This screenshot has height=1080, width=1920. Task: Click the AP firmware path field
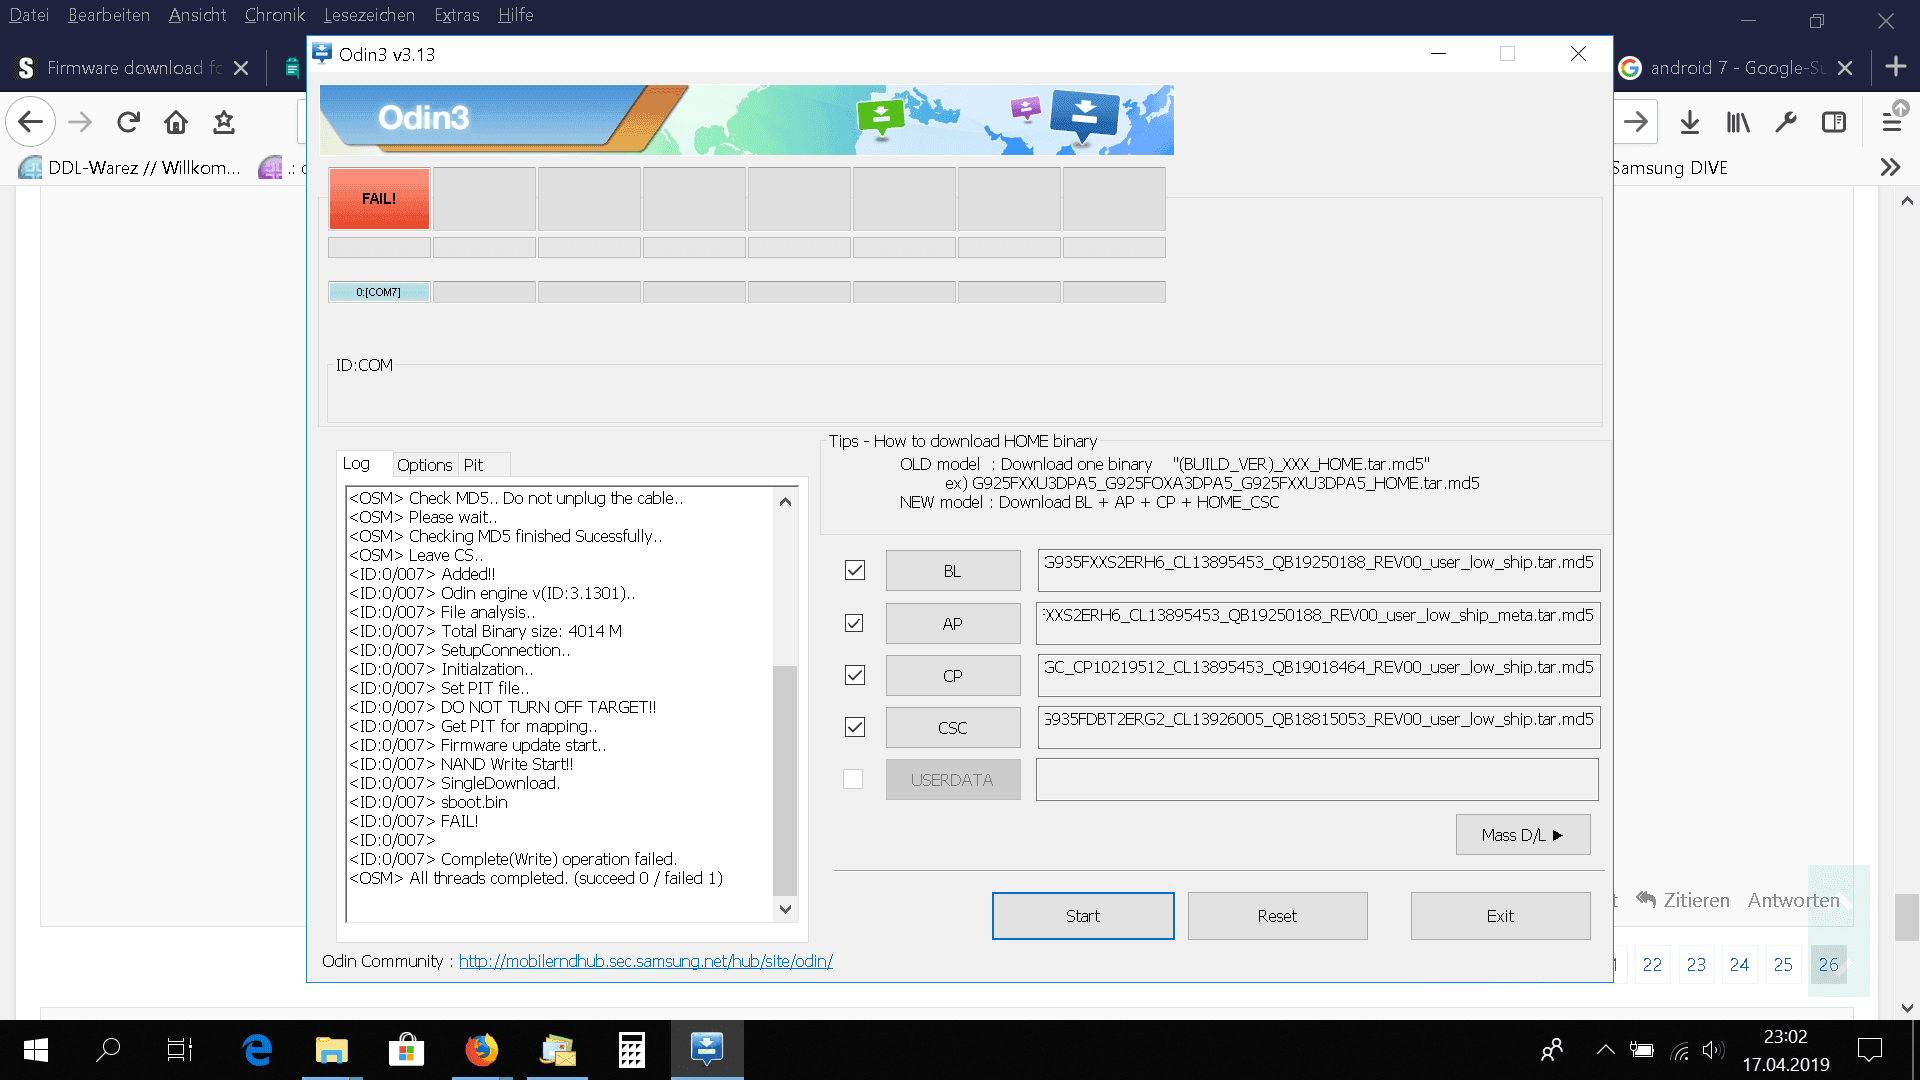click(1318, 623)
